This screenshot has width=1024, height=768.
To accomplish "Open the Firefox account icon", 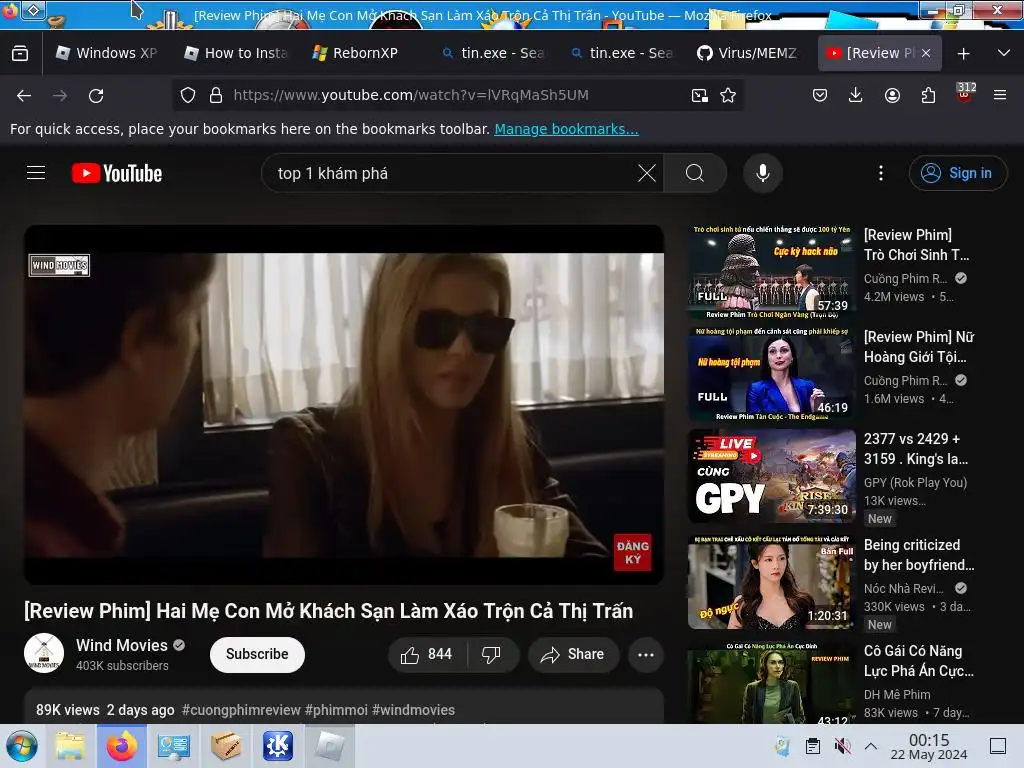I will (x=892, y=95).
